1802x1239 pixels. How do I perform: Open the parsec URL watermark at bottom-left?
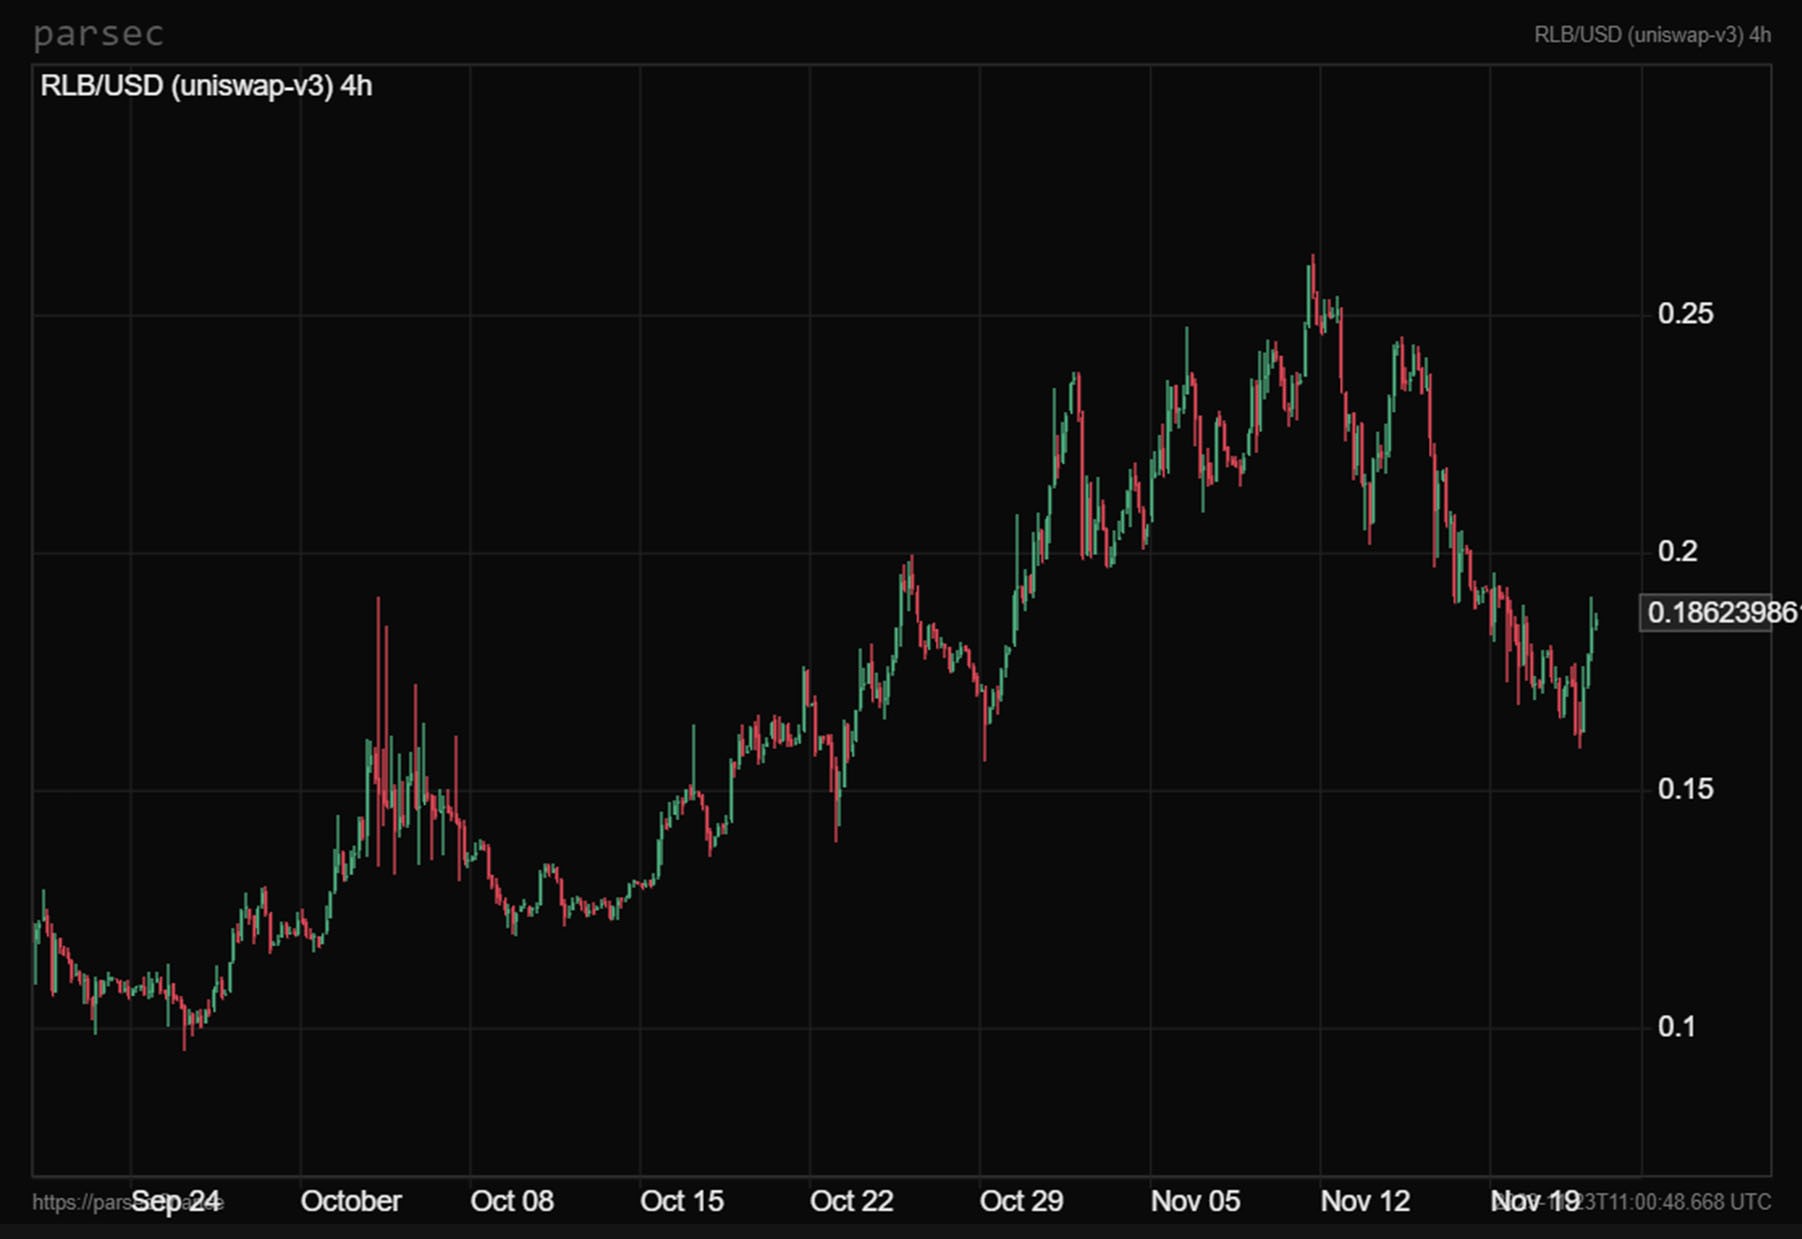pos(78,1202)
